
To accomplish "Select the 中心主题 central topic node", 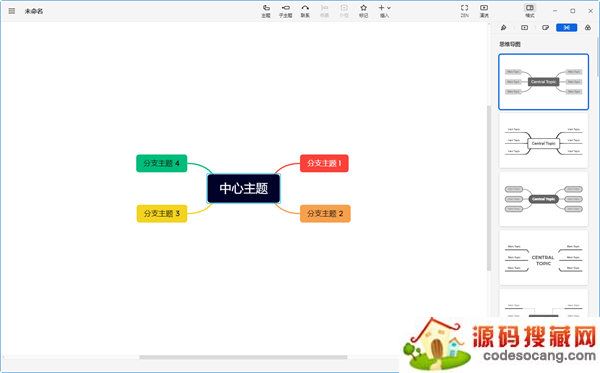I will coord(243,188).
